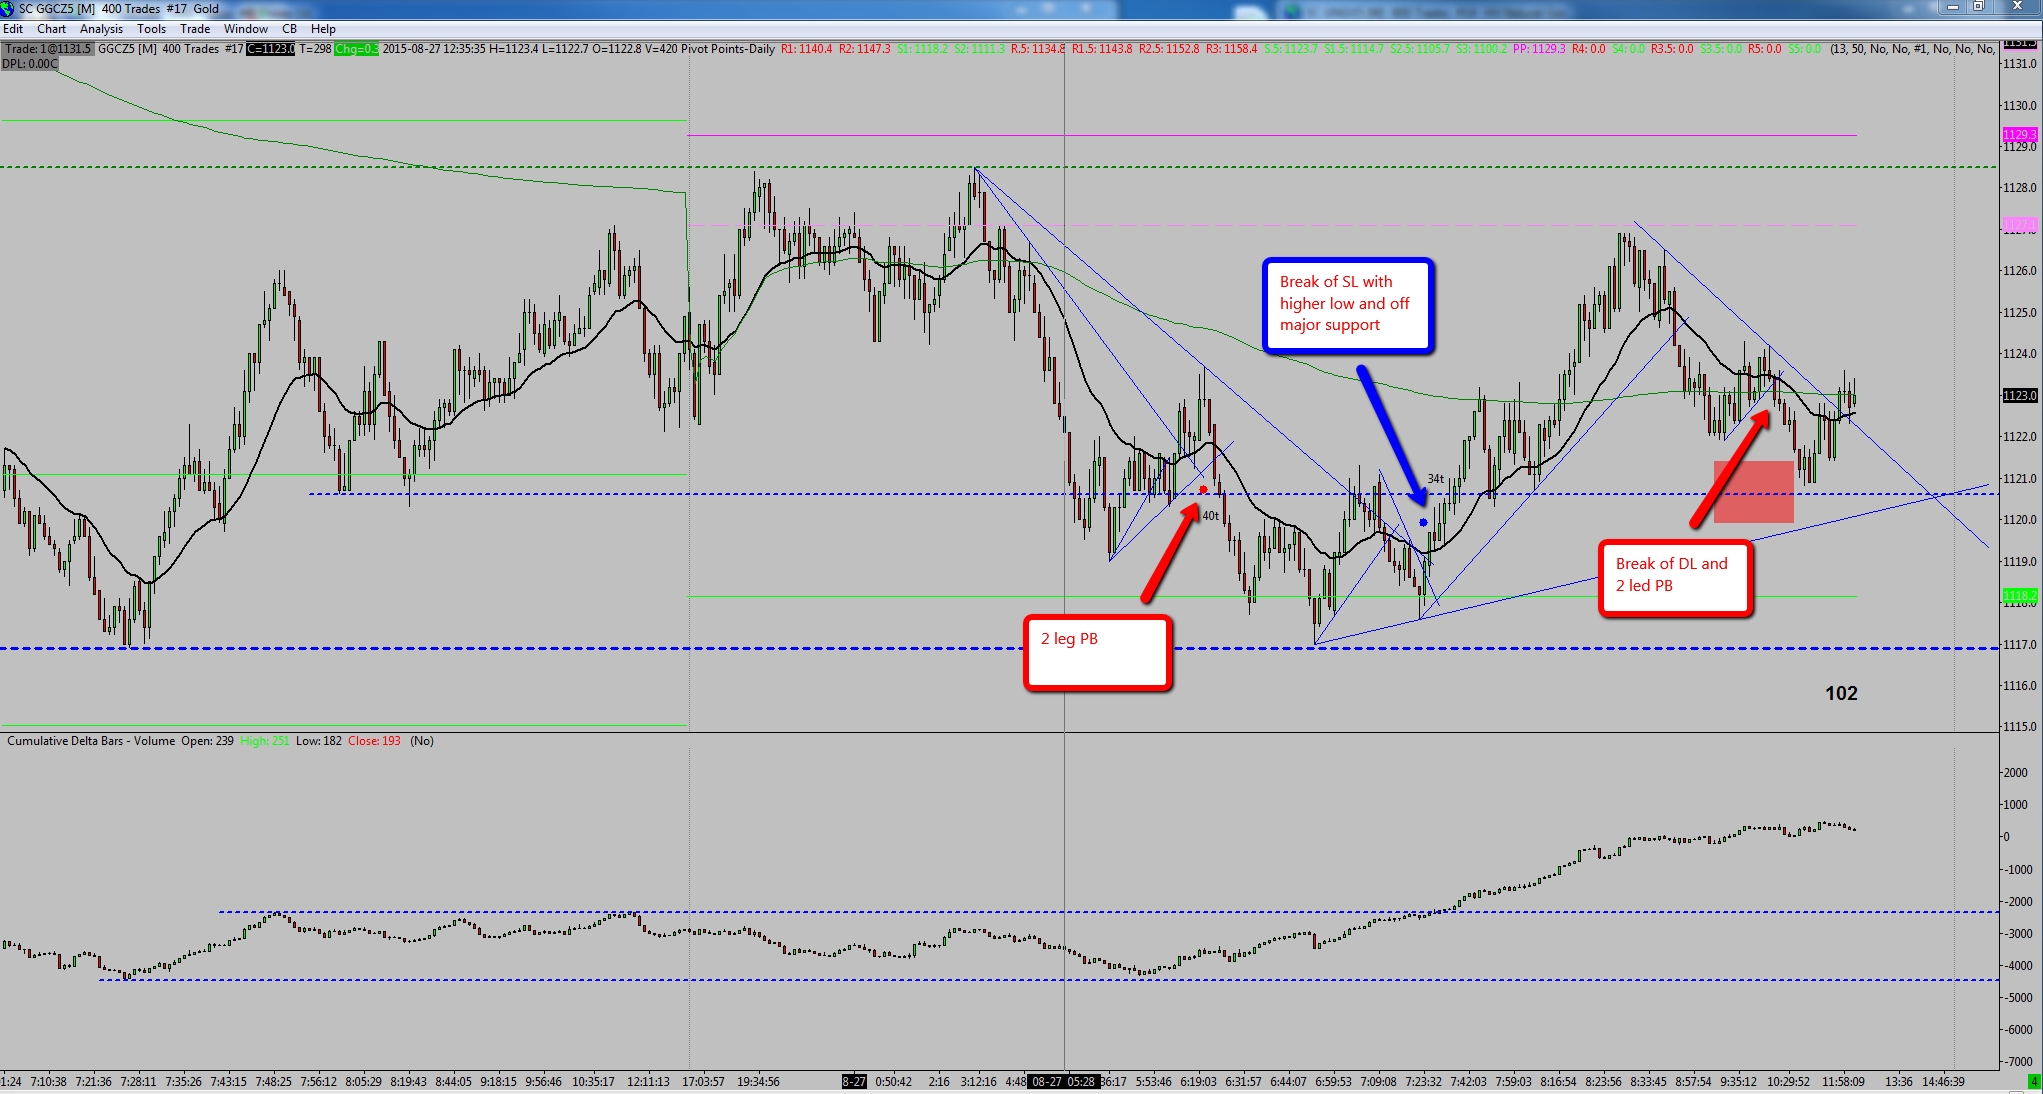The image size is (2043, 1094).
Task: Restore down the chart window
Action: click(1978, 7)
